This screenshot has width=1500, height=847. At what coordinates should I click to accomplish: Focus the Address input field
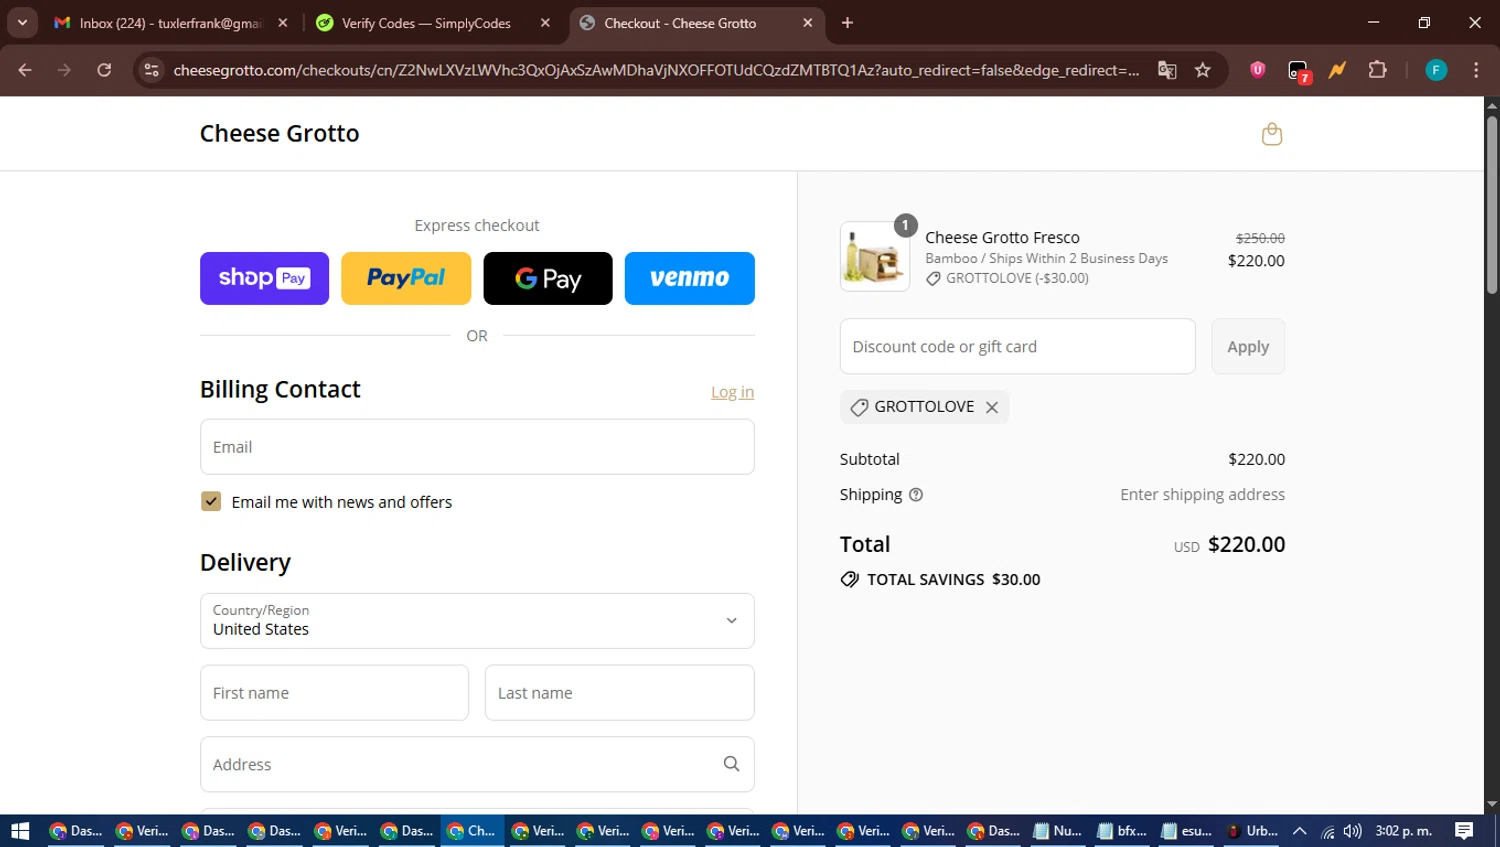(477, 764)
